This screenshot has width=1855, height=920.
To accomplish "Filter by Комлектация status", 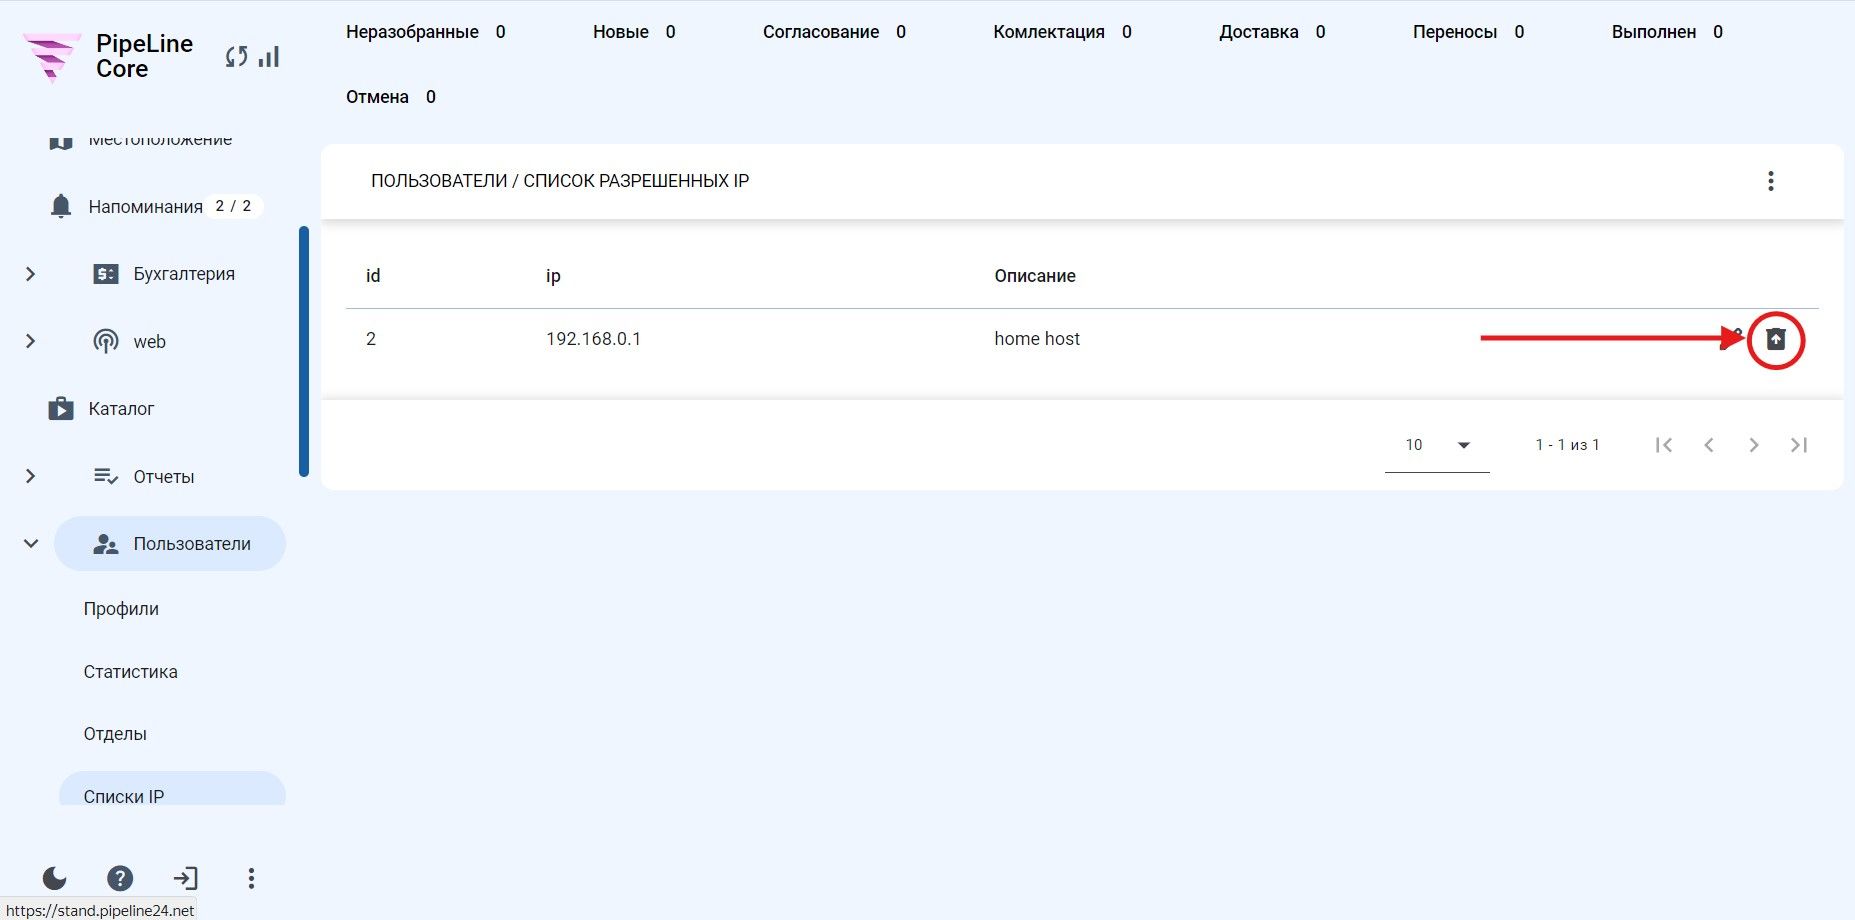I will (1062, 32).
